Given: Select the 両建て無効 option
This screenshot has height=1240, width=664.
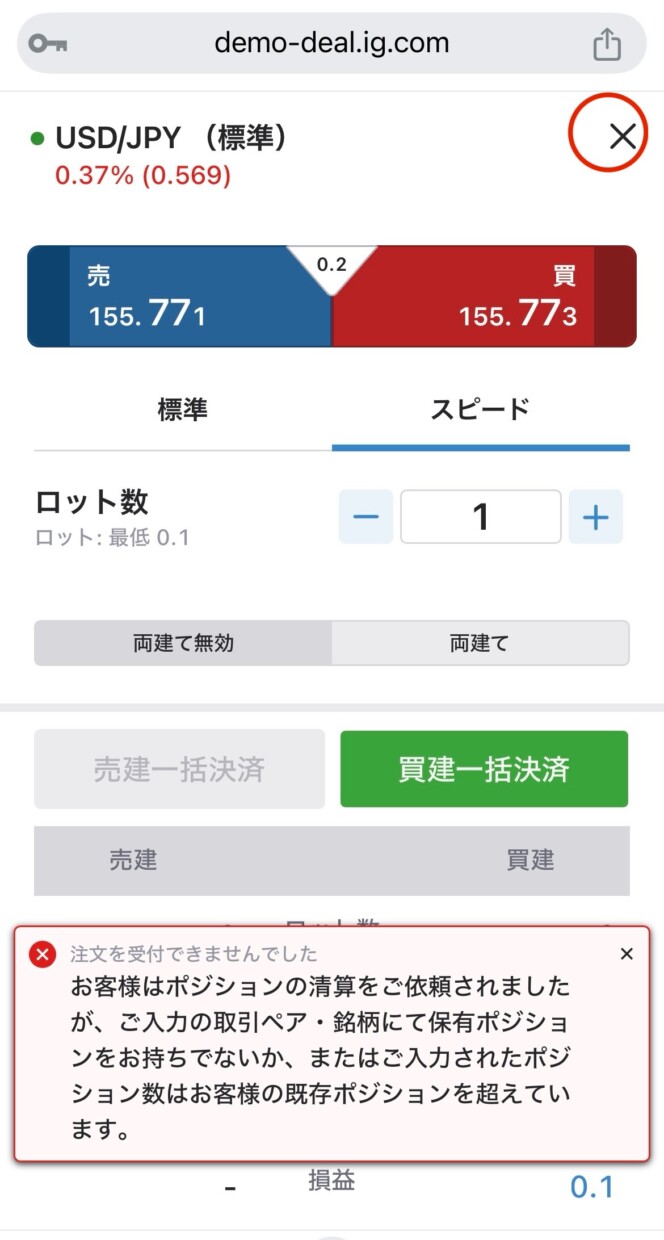Looking at the screenshot, I should [x=183, y=643].
